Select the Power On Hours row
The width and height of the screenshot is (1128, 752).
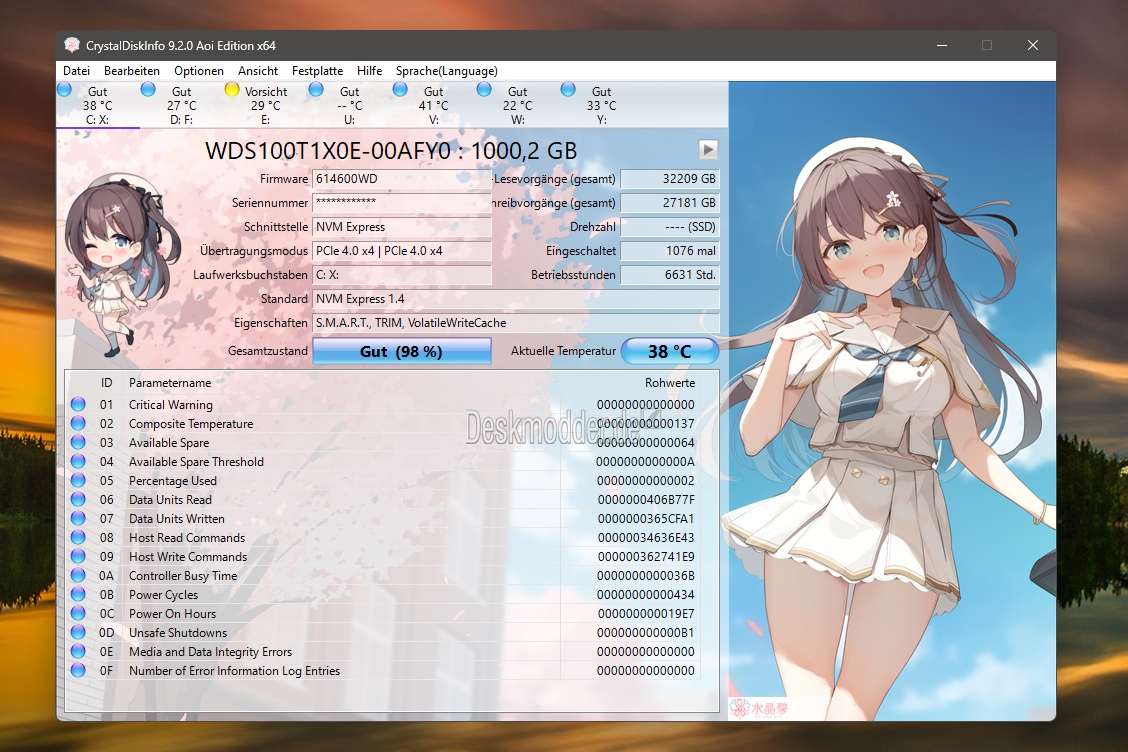pos(385,614)
